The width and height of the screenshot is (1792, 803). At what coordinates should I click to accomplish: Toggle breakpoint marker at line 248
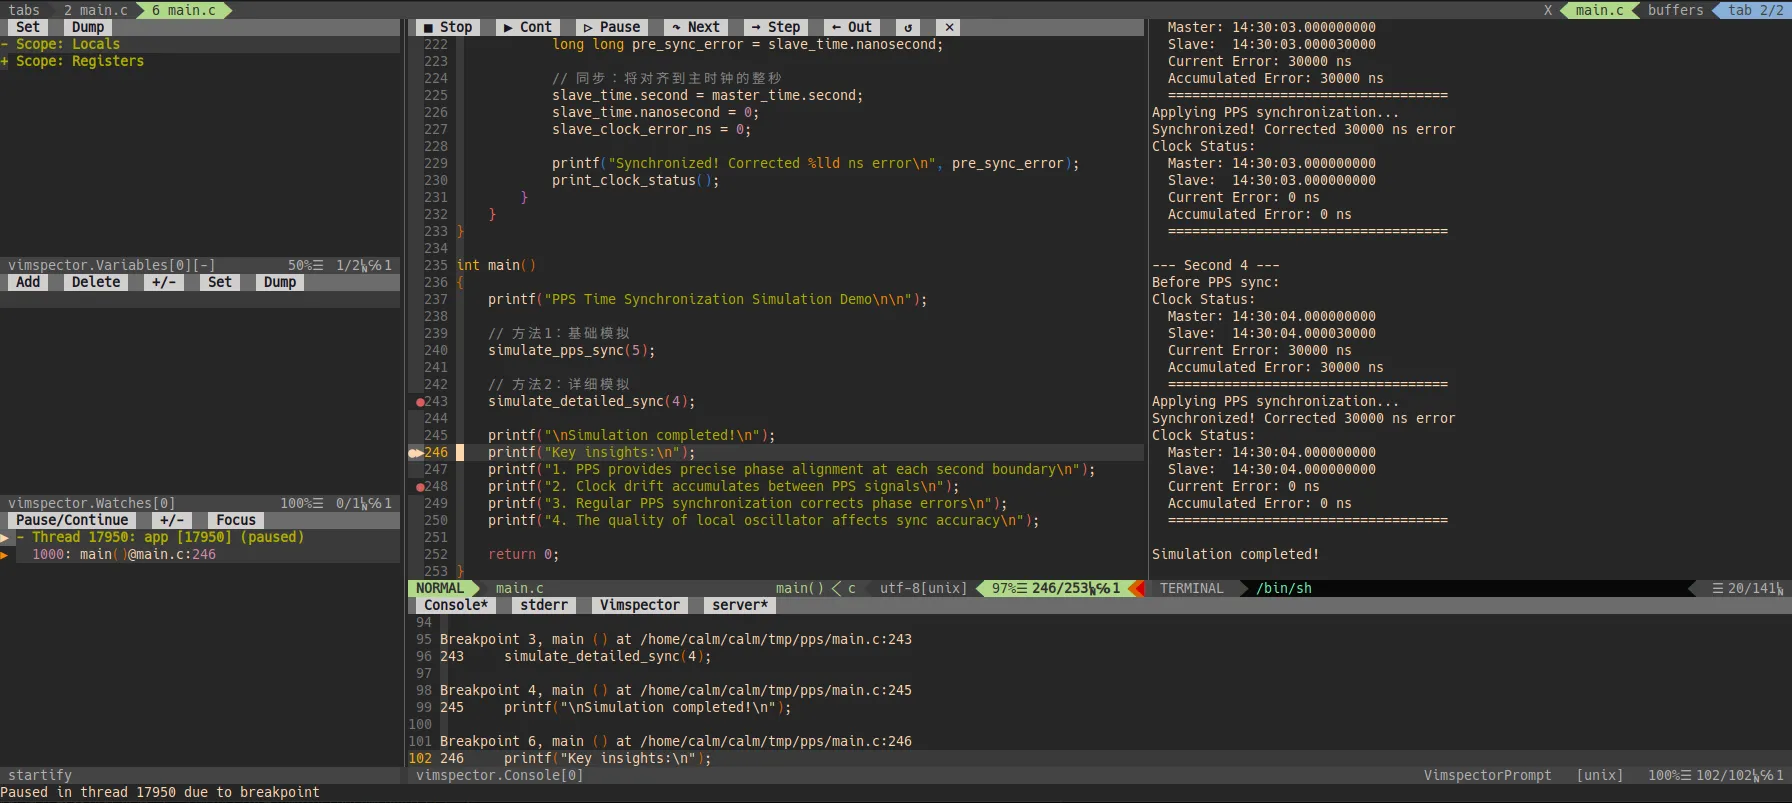pos(420,486)
